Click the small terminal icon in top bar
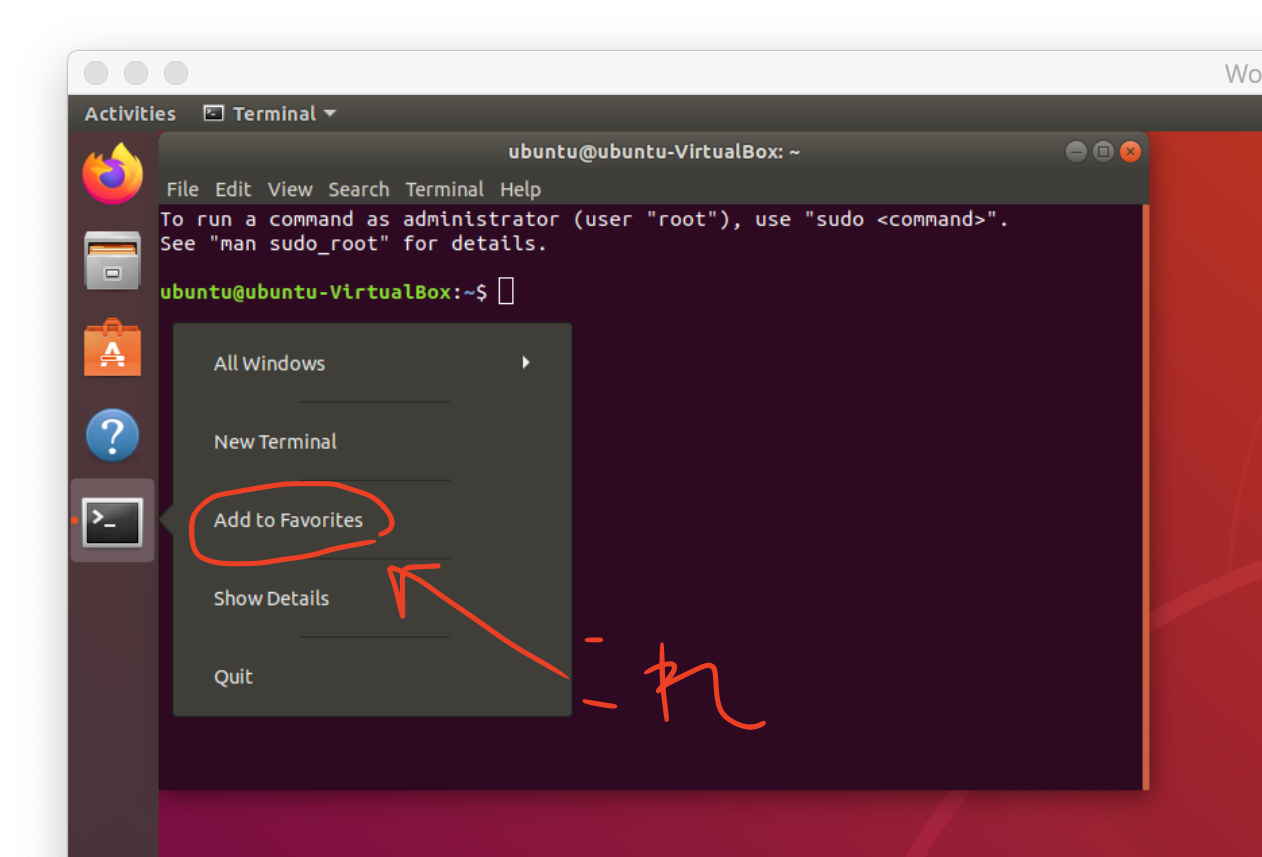Image resolution: width=1262 pixels, height=857 pixels. click(x=213, y=113)
